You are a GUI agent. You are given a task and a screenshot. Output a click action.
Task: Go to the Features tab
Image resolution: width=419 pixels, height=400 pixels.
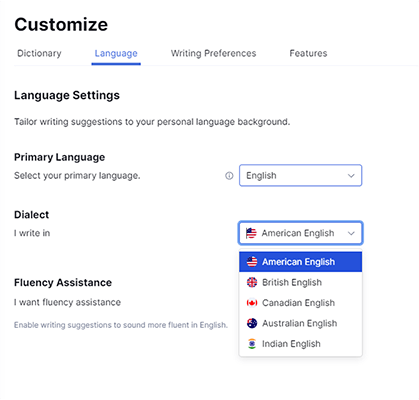click(x=308, y=53)
